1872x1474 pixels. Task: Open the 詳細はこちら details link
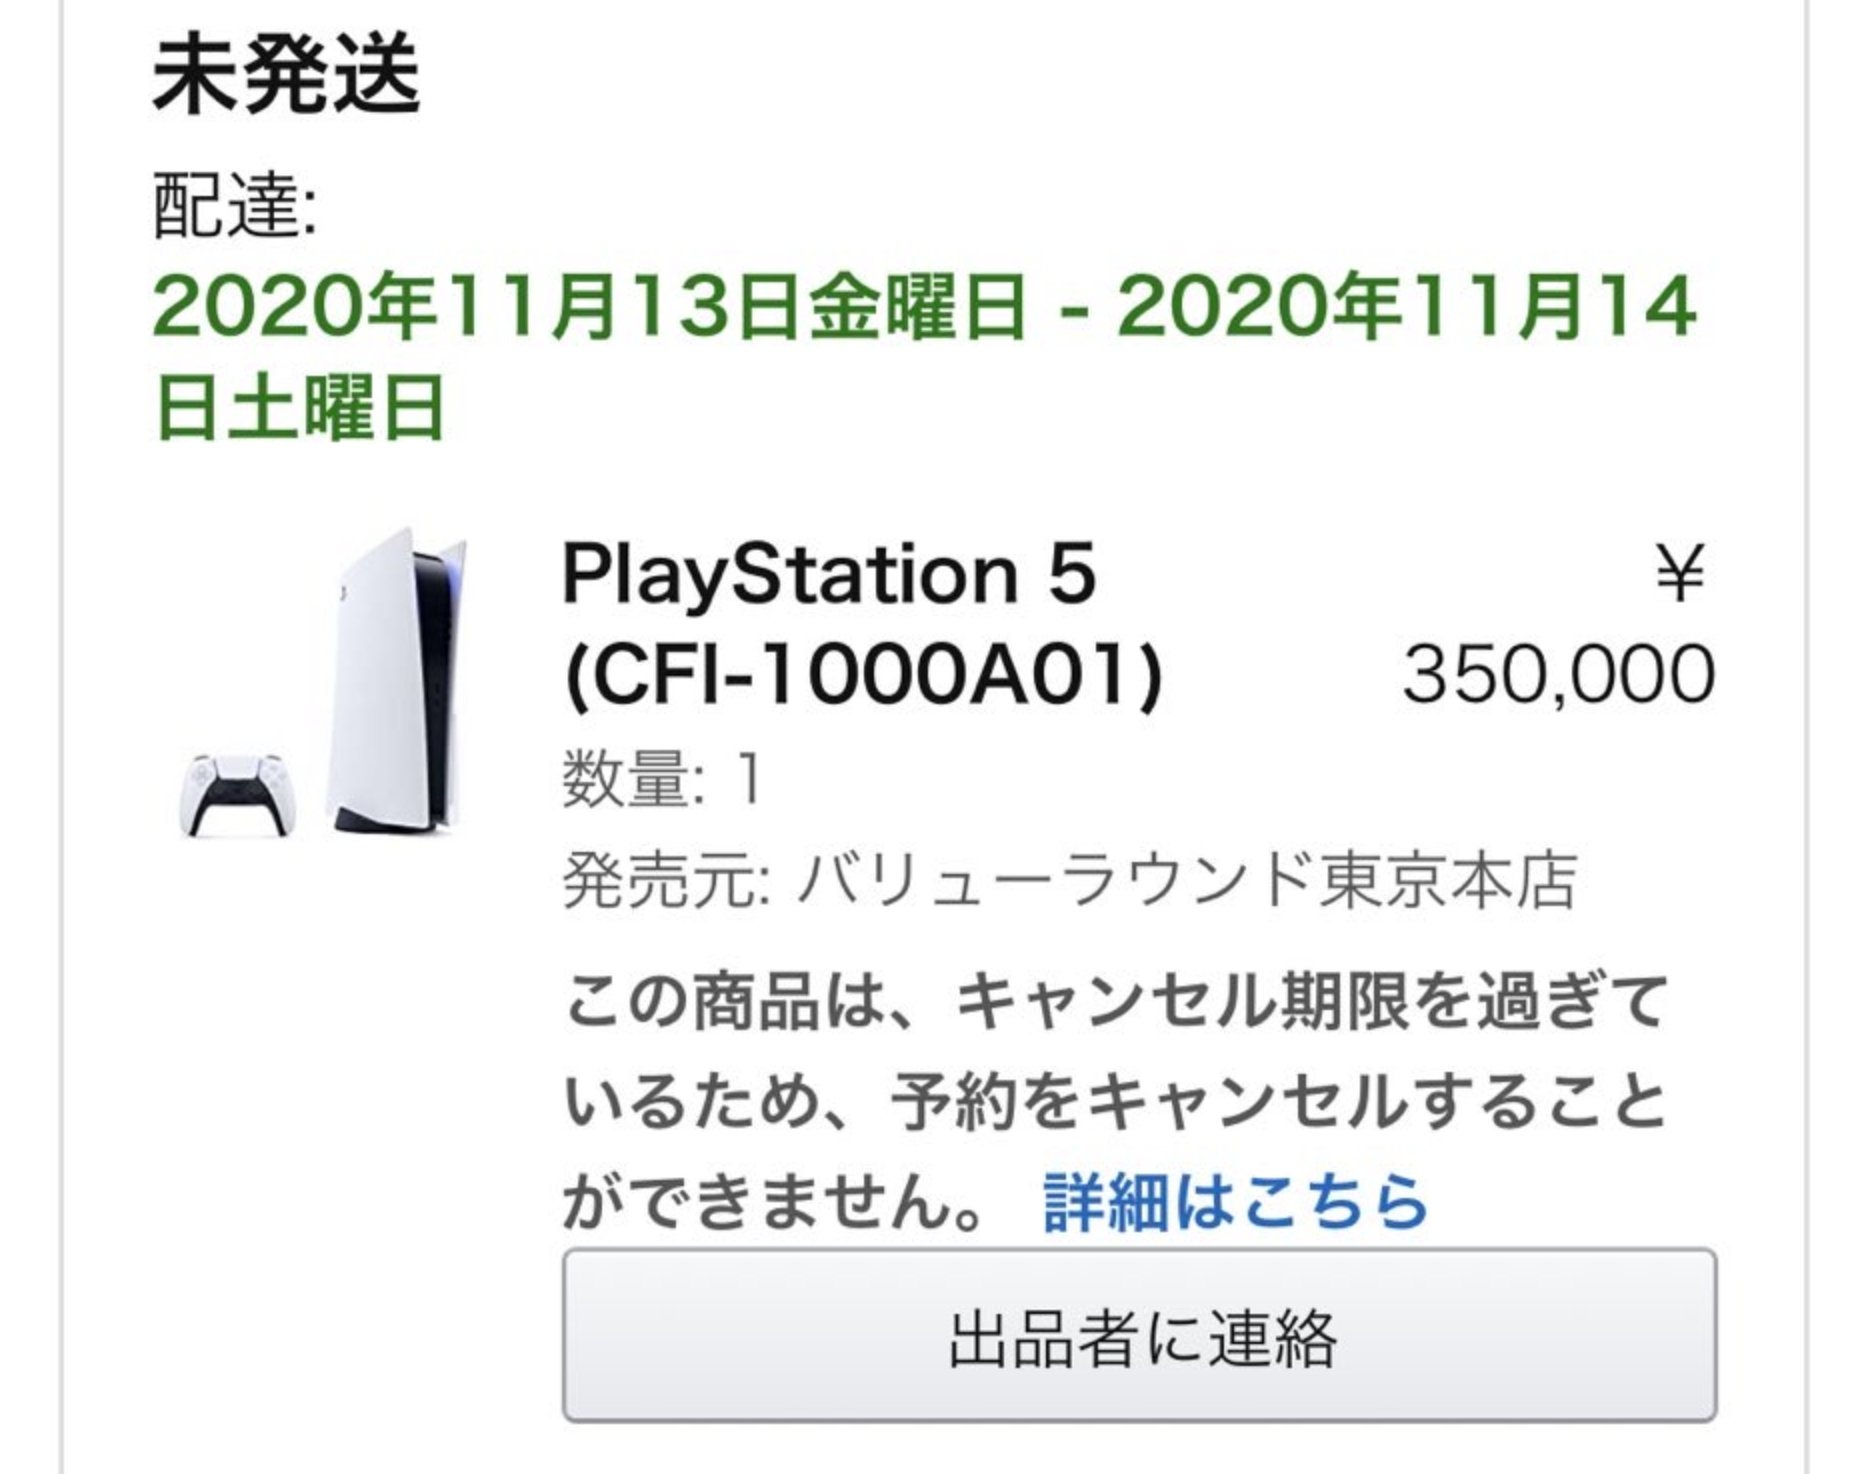coord(1236,1201)
